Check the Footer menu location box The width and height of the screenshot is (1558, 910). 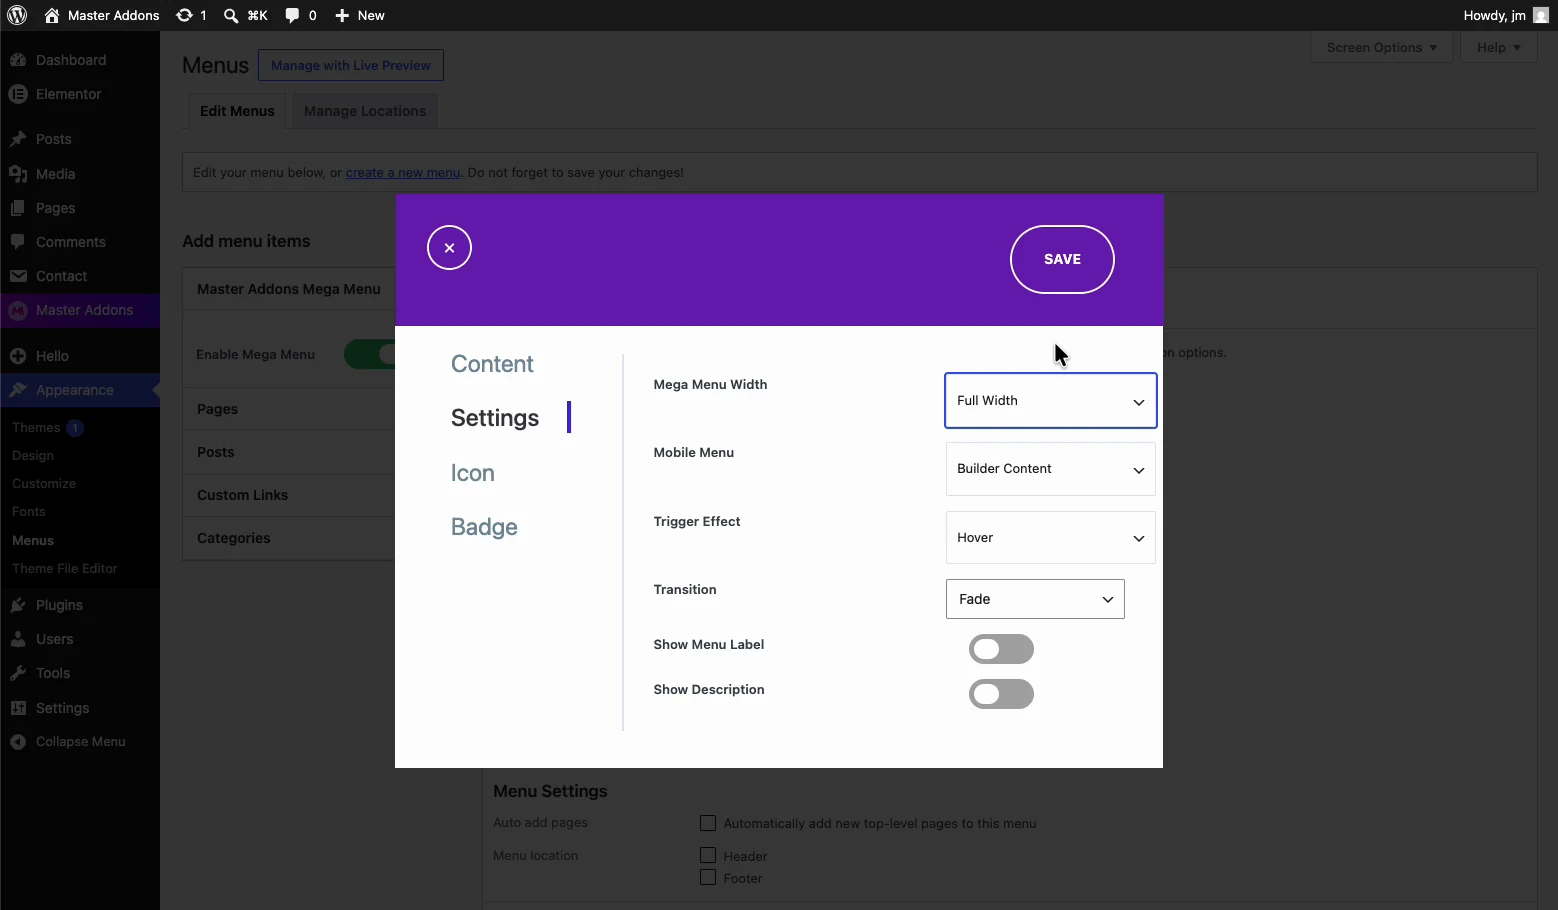point(708,878)
